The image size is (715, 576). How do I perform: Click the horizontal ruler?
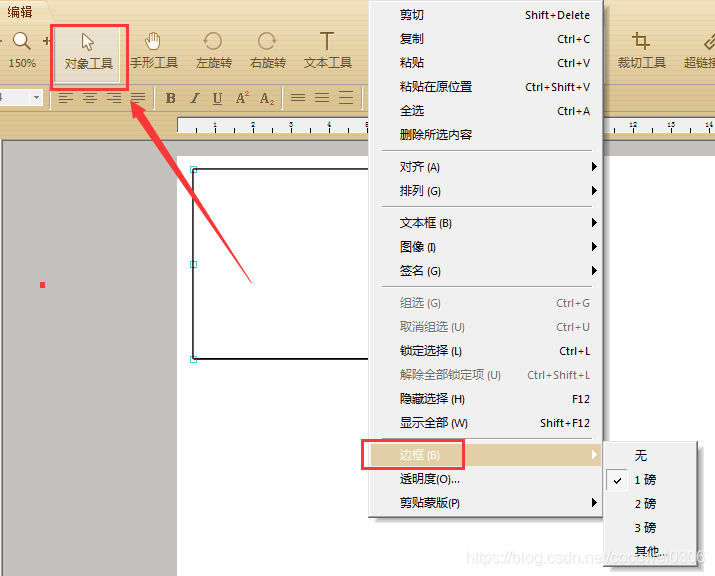273,125
